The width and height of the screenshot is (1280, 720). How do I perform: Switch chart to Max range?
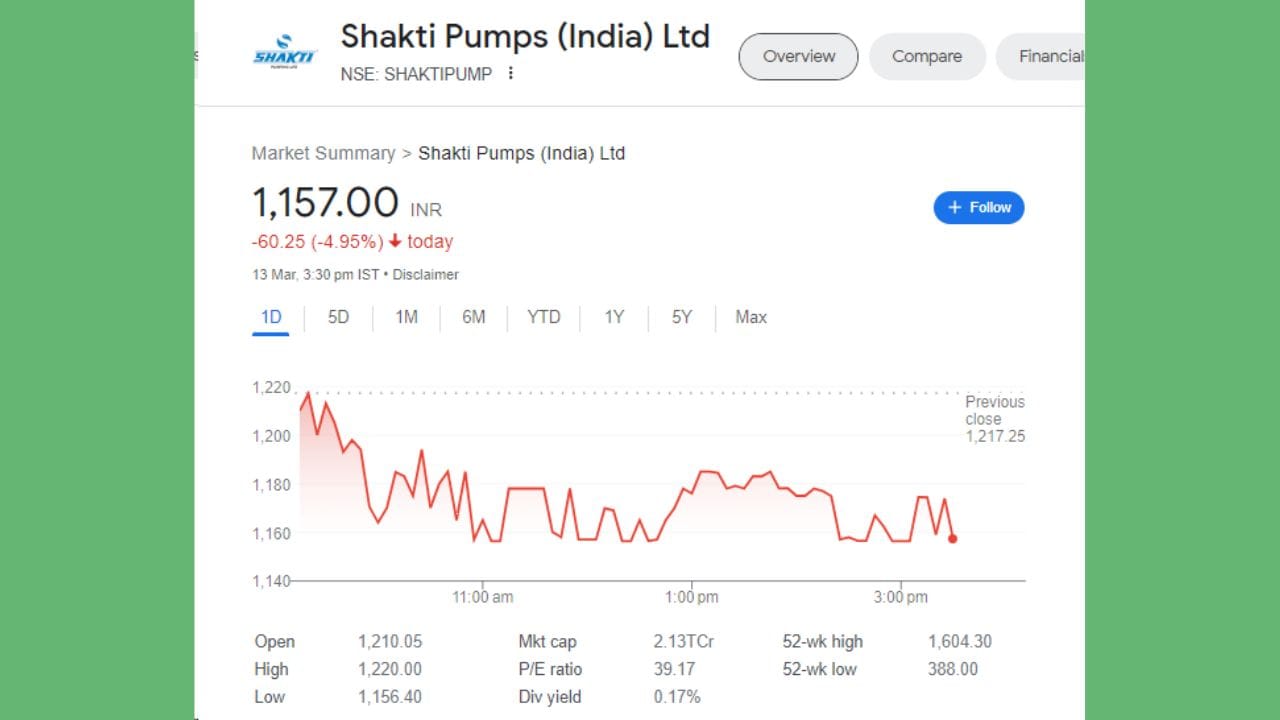point(750,317)
